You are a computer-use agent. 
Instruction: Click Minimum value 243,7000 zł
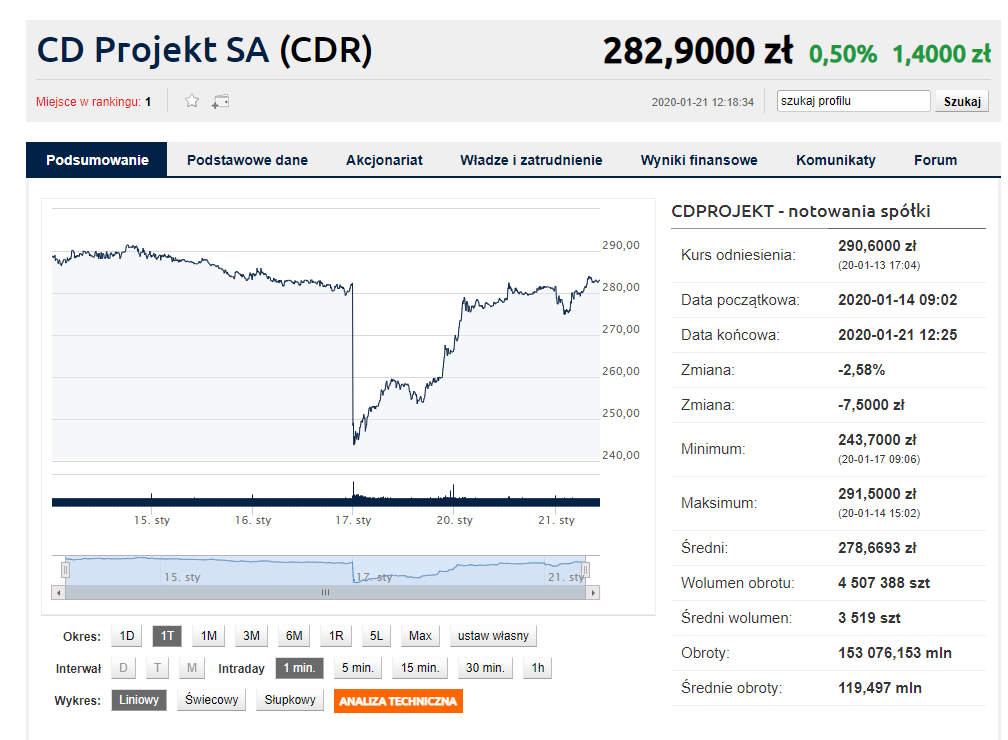click(x=877, y=440)
